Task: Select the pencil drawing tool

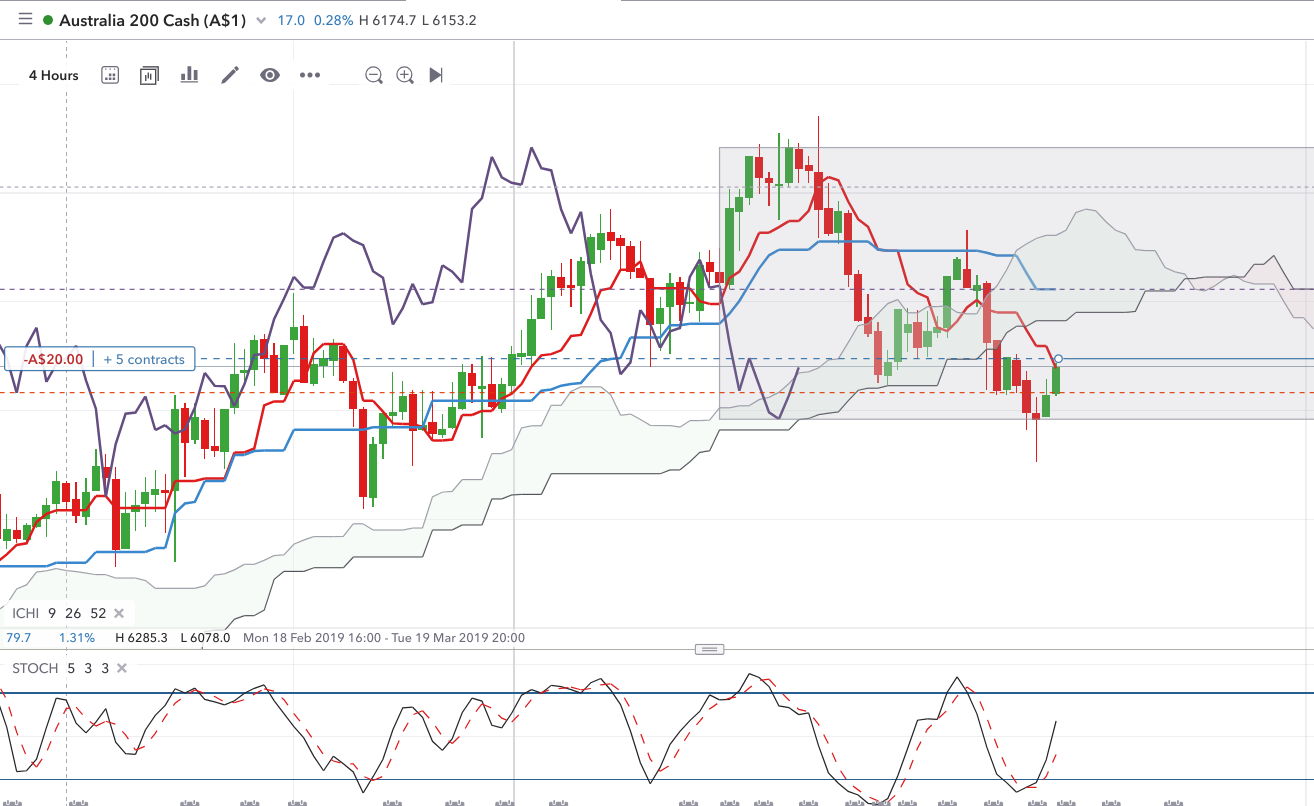Action: point(230,75)
